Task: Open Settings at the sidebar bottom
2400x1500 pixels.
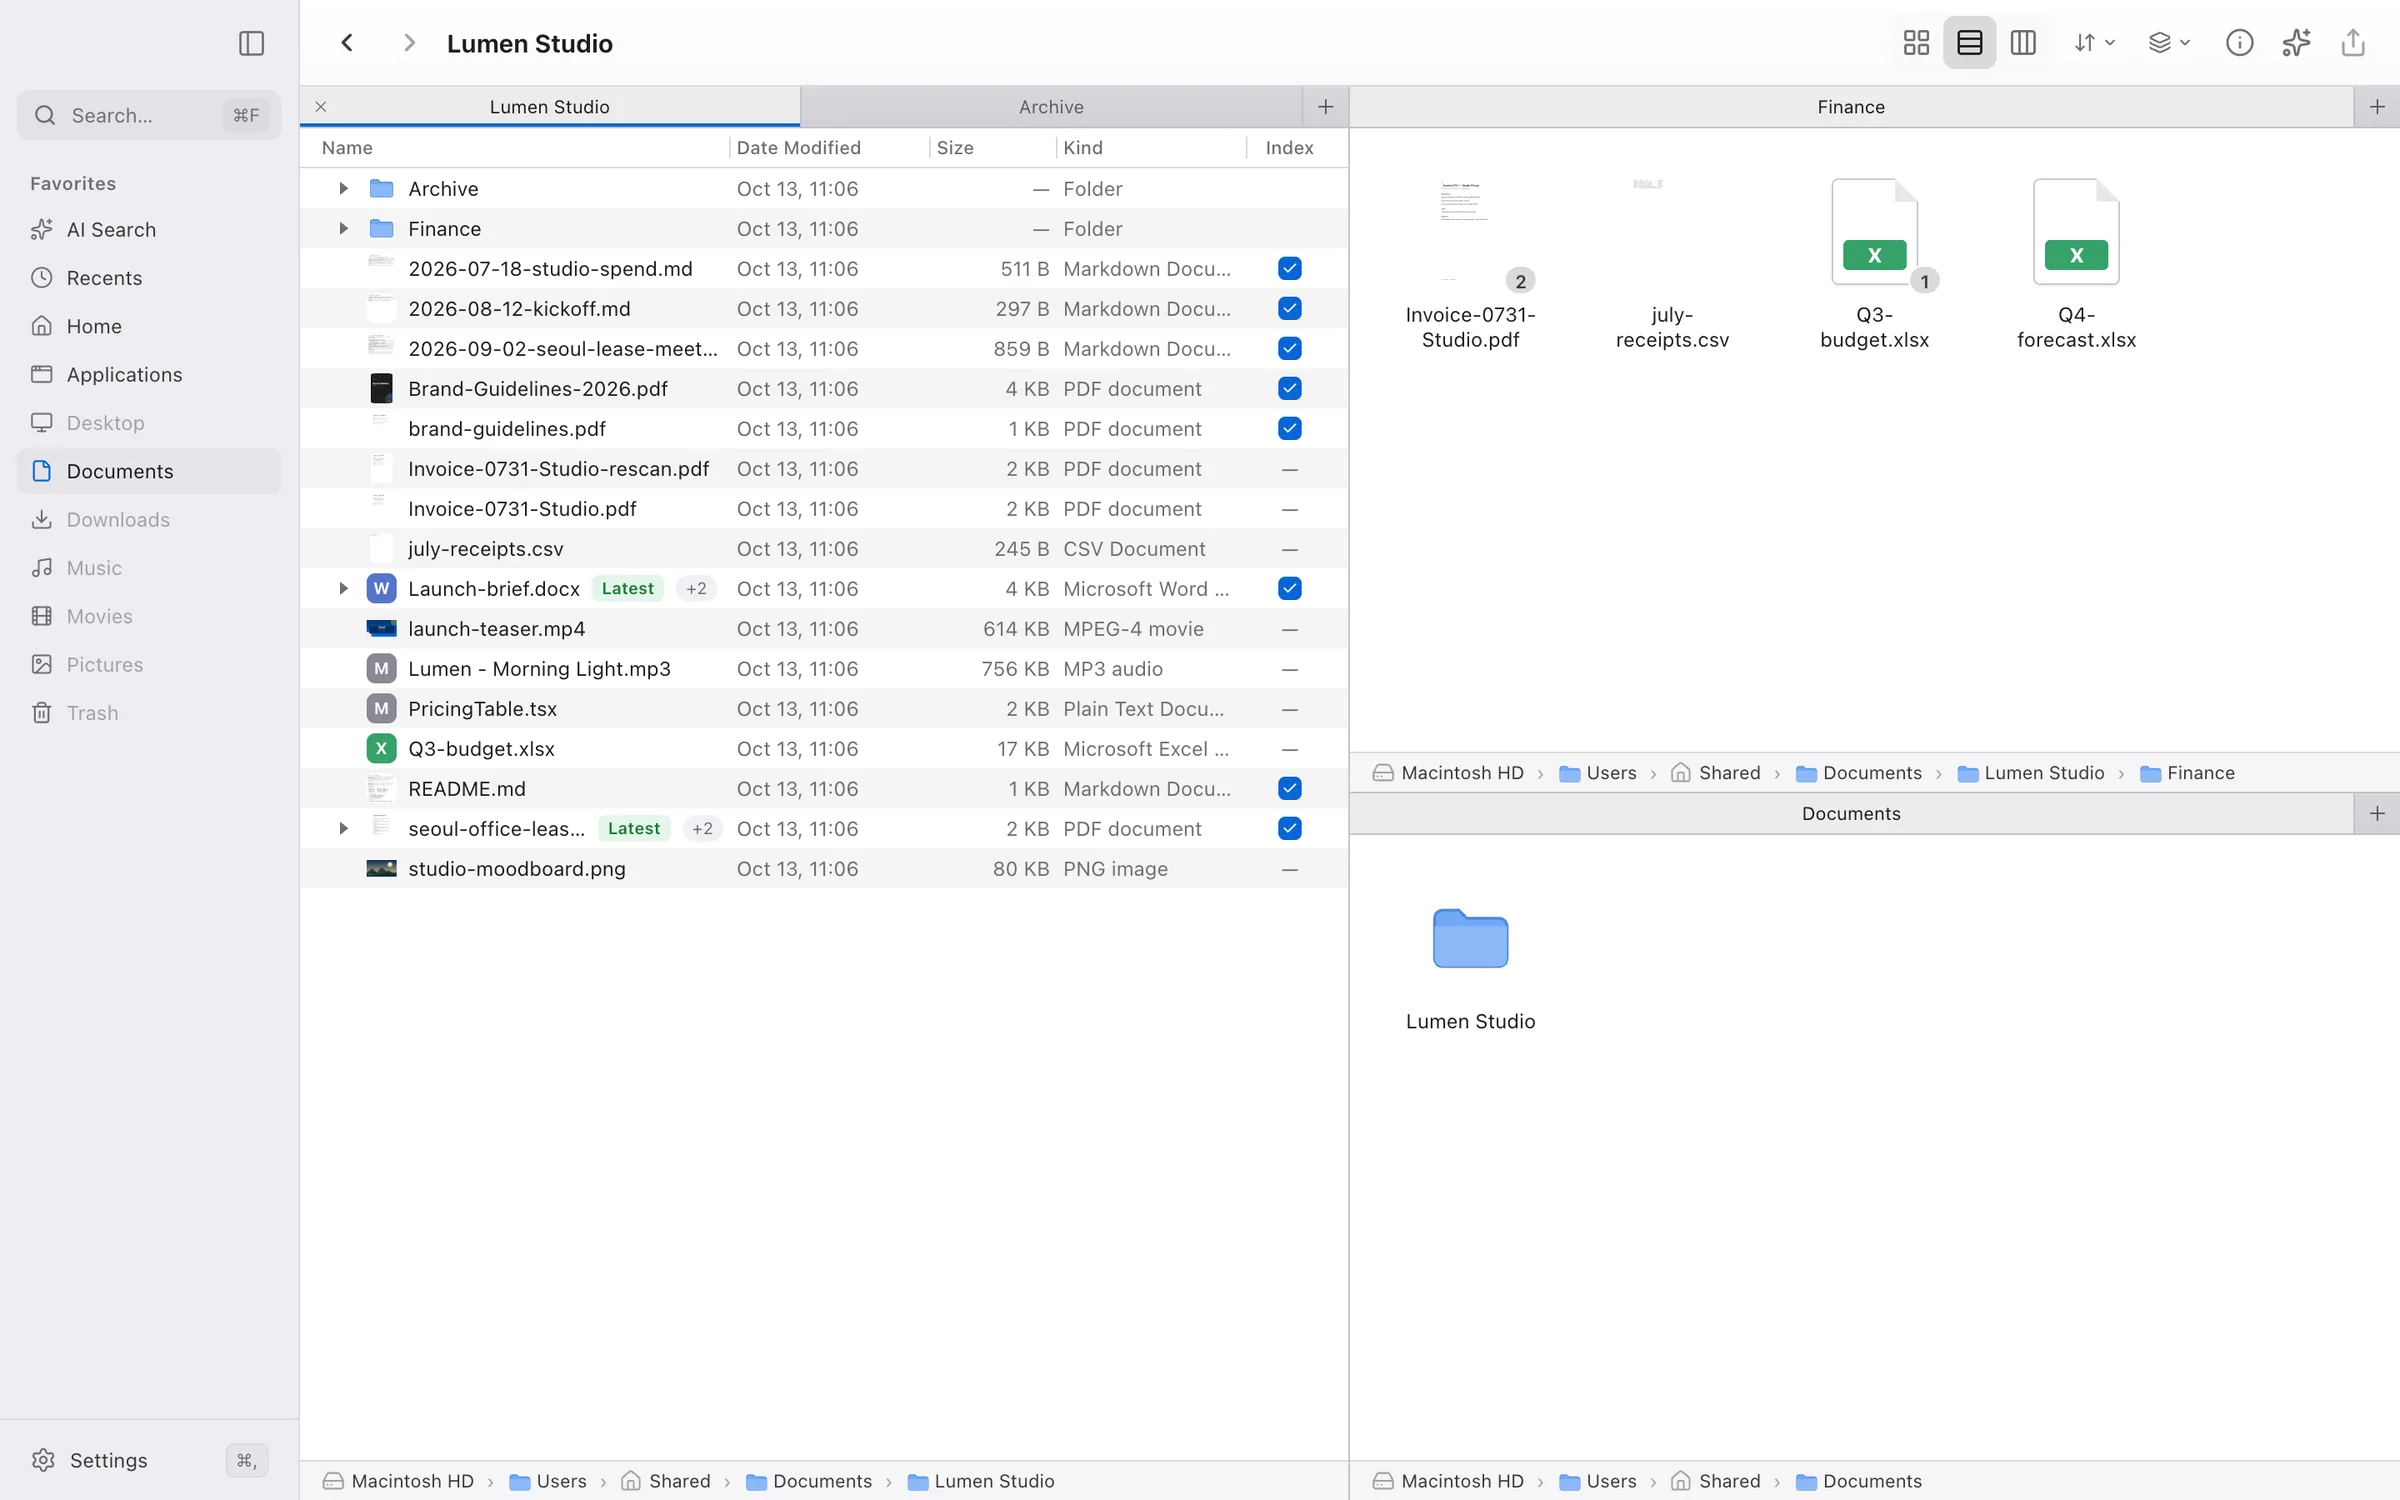Action: (x=149, y=1460)
